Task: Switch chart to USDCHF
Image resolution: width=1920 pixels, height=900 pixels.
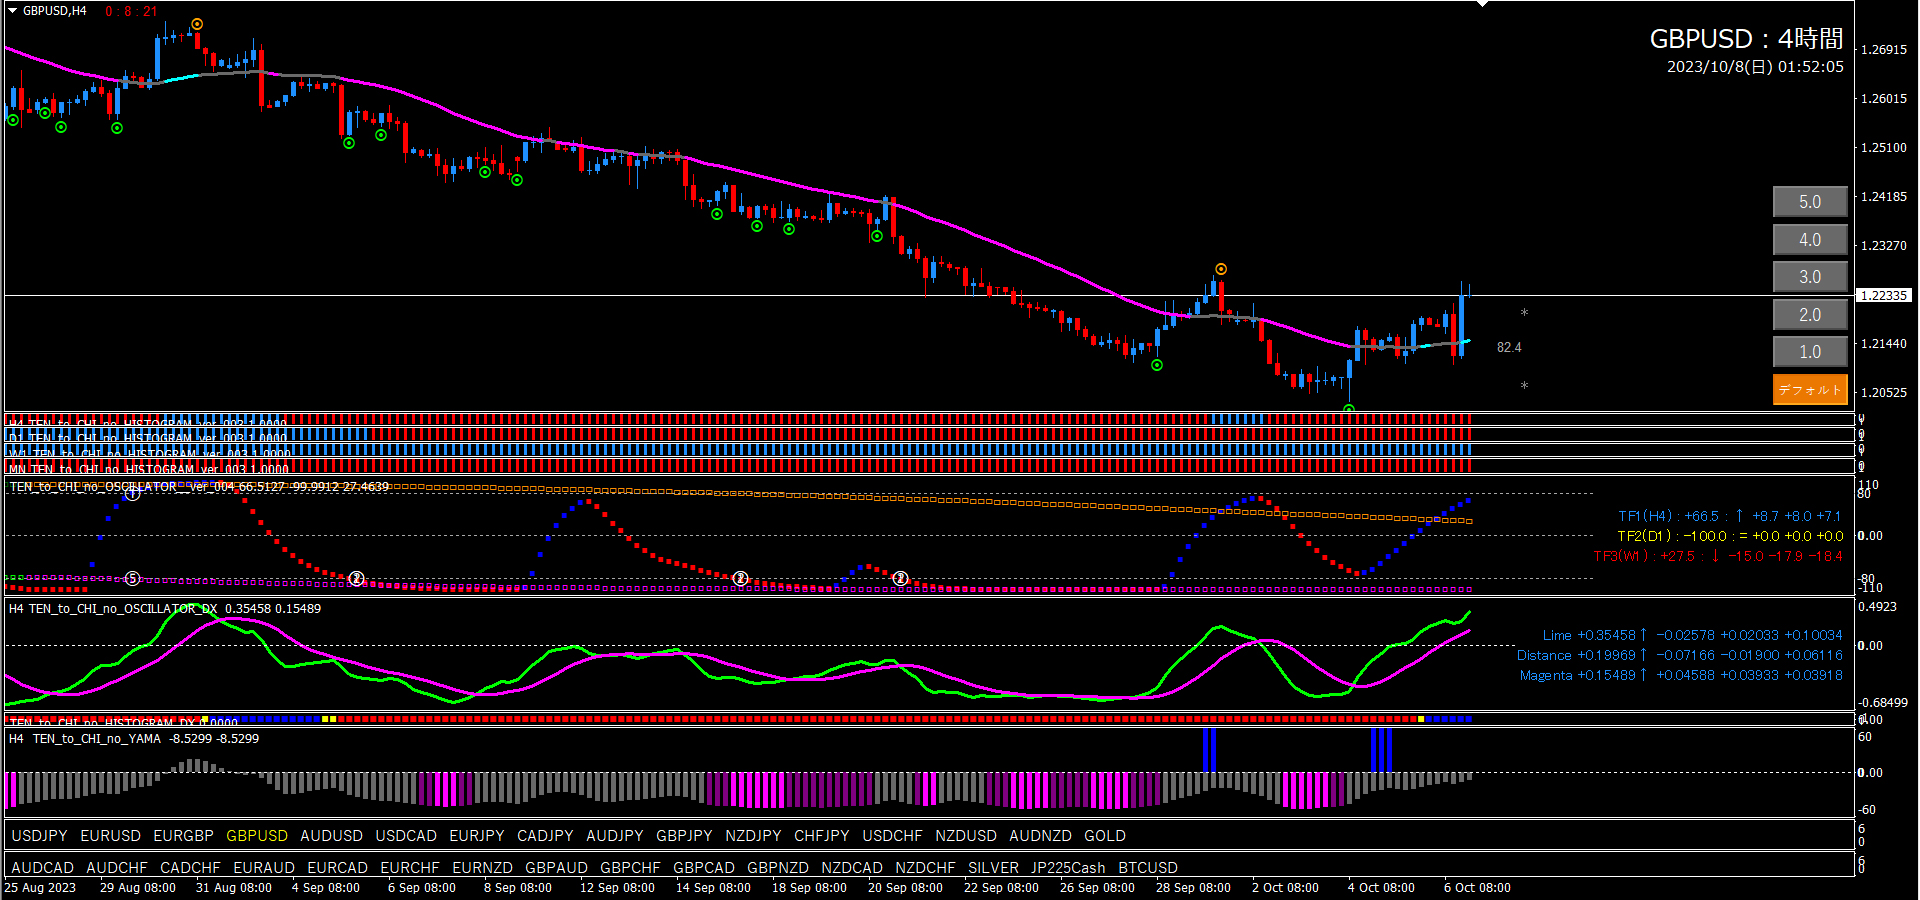Action: click(893, 836)
